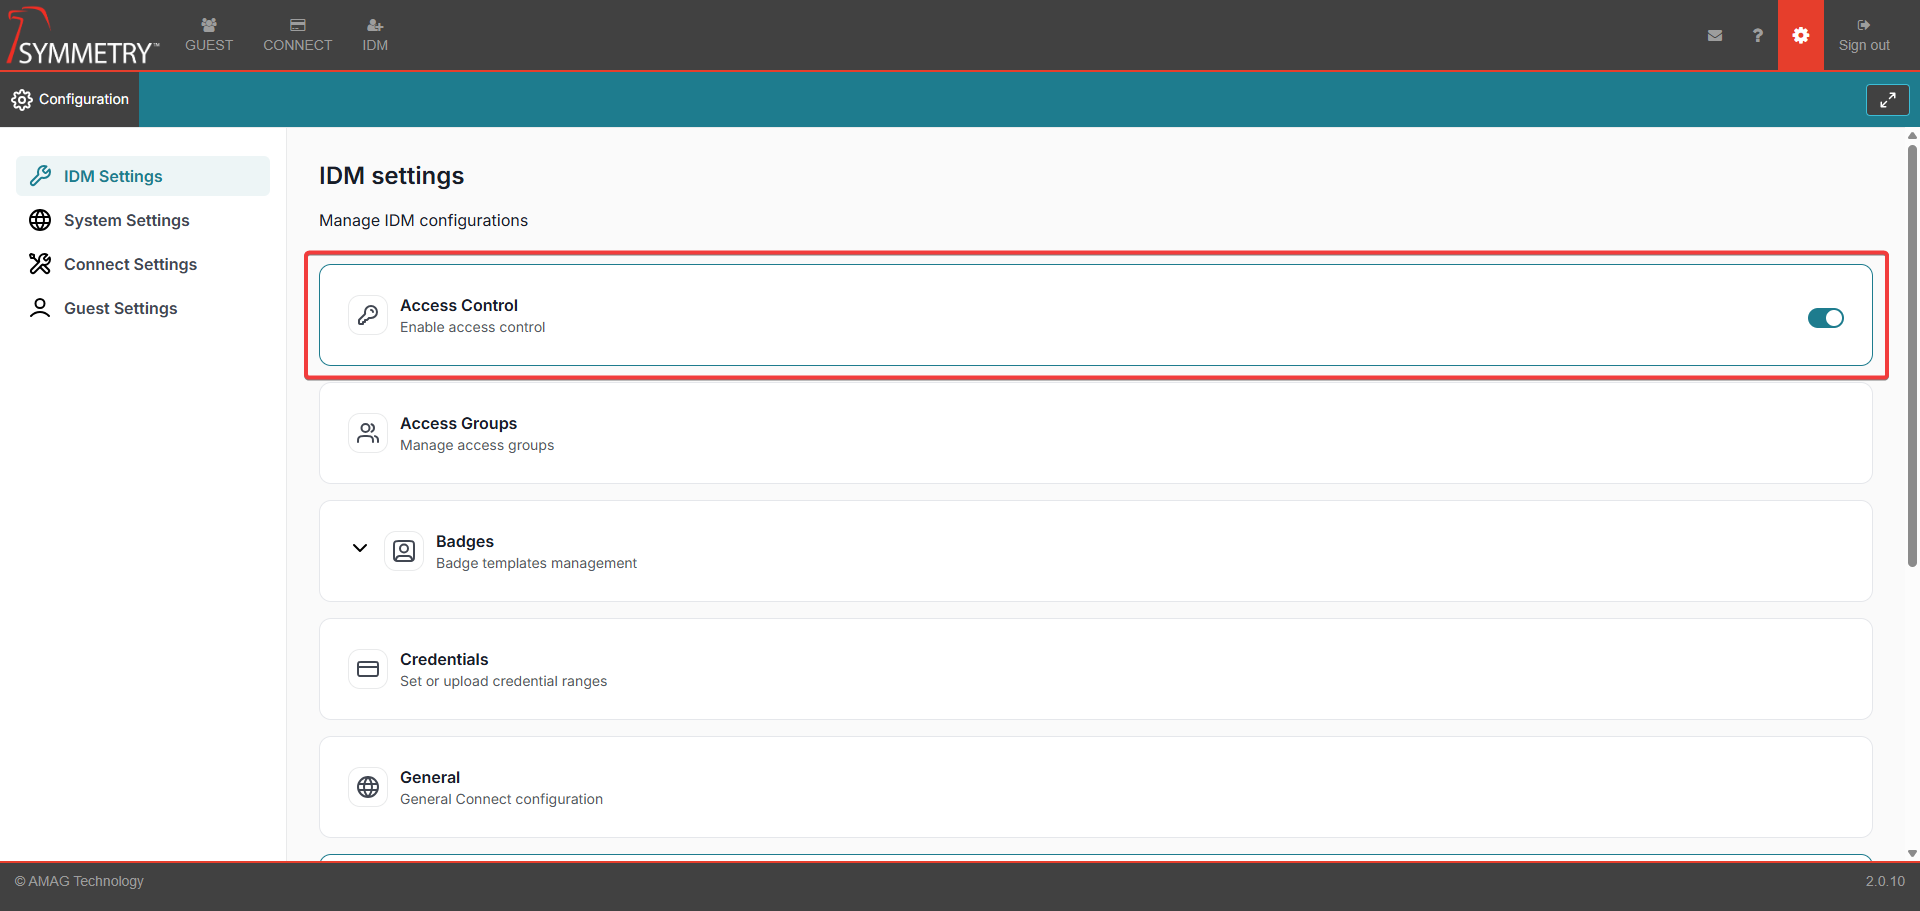This screenshot has width=1920, height=911.
Task: Disable the Access Control toggle switch
Action: [x=1825, y=318]
